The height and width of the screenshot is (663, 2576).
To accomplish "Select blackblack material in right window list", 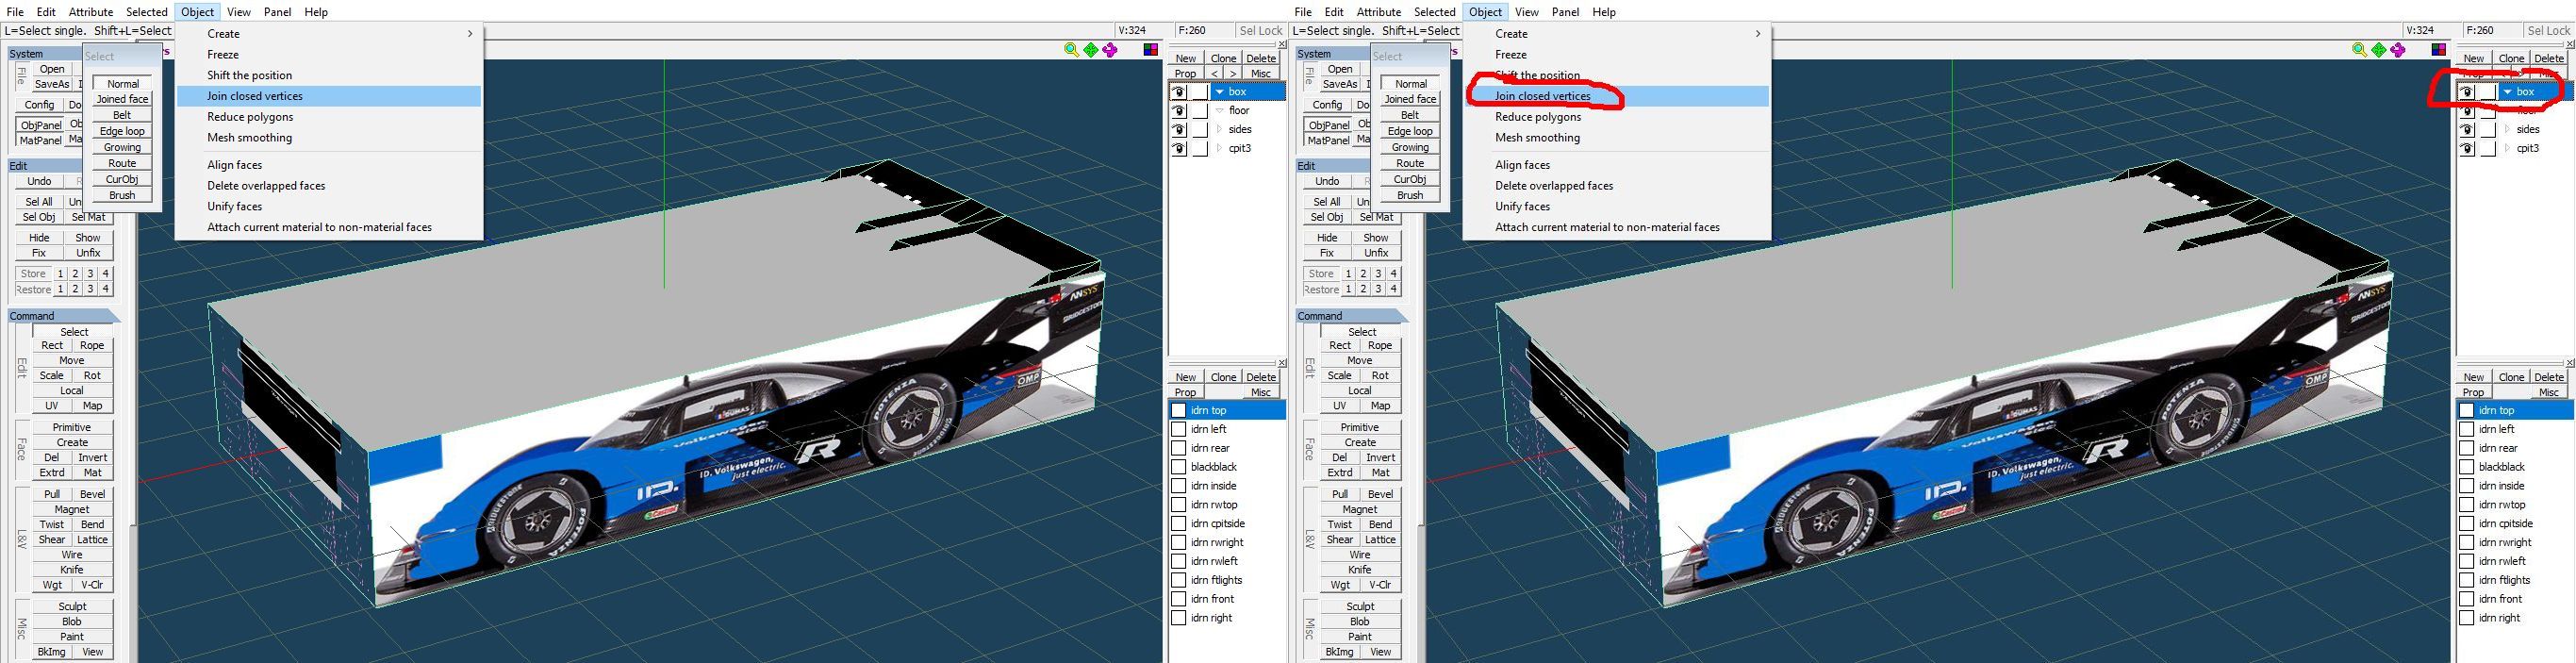I will pyautogui.click(x=2502, y=467).
